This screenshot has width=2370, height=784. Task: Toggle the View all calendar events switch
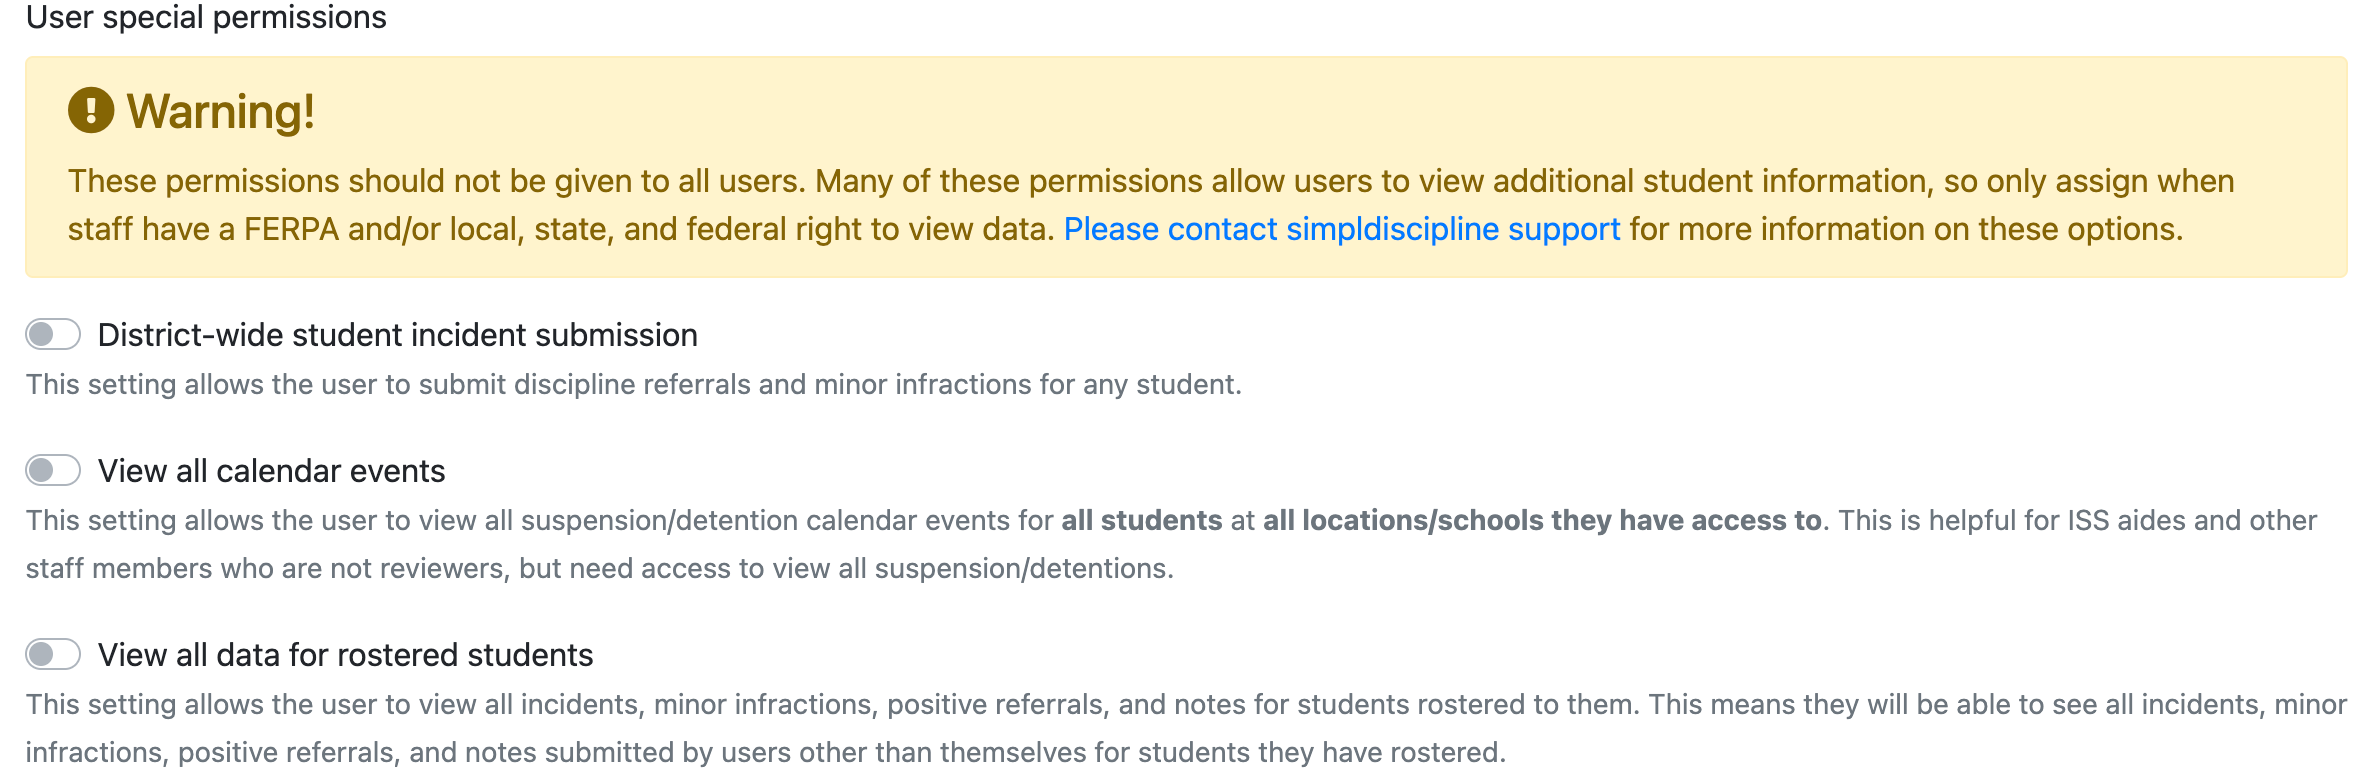tap(53, 470)
